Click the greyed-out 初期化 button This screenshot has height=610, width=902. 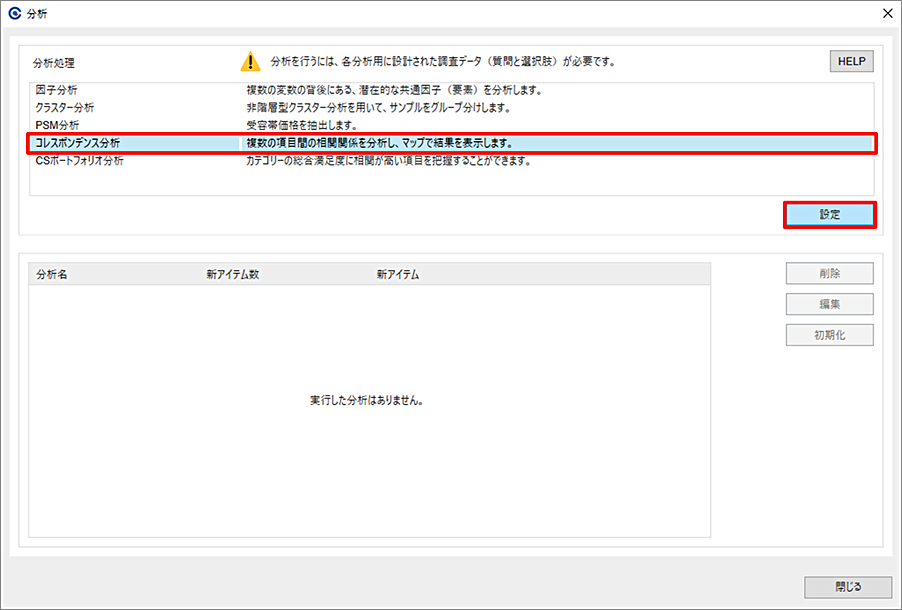(x=830, y=335)
